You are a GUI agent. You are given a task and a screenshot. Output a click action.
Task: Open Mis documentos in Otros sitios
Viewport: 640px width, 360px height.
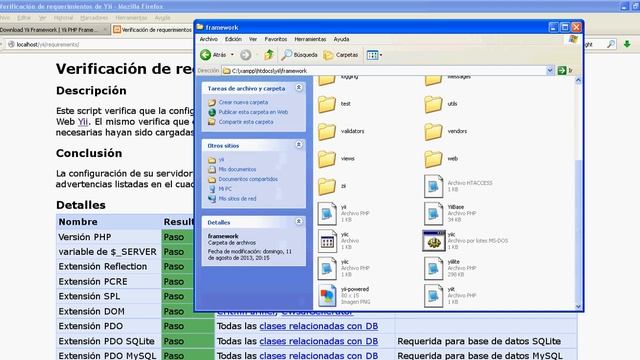click(237, 169)
